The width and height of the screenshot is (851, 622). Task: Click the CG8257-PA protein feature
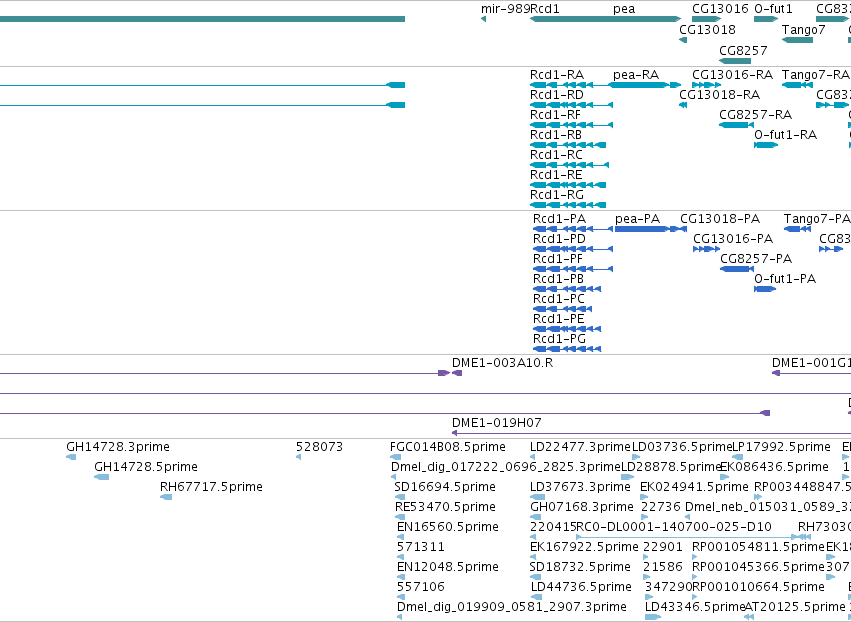pos(736,269)
